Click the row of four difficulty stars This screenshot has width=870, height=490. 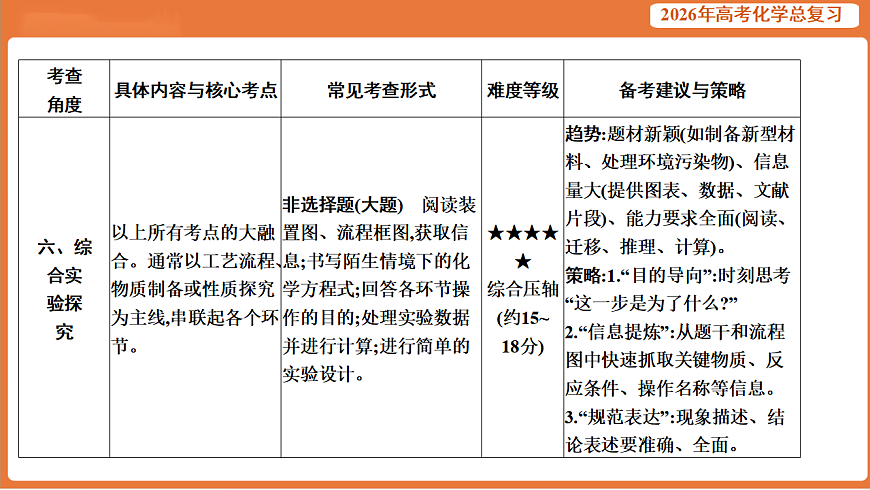click(x=522, y=234)
